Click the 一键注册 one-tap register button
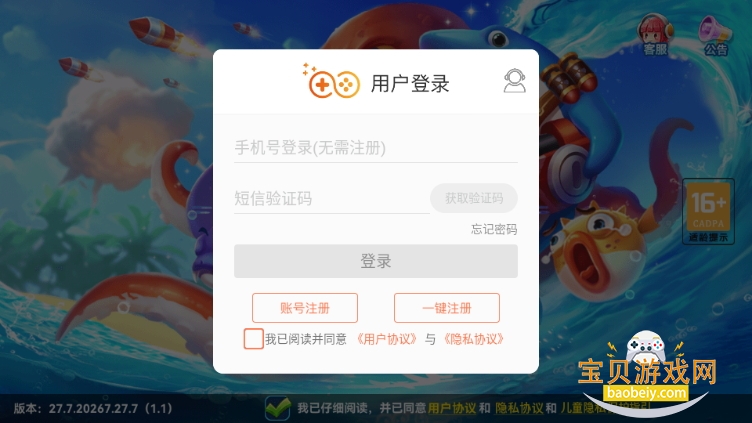Viewport: 752px width, 423px height. (446, 308)
